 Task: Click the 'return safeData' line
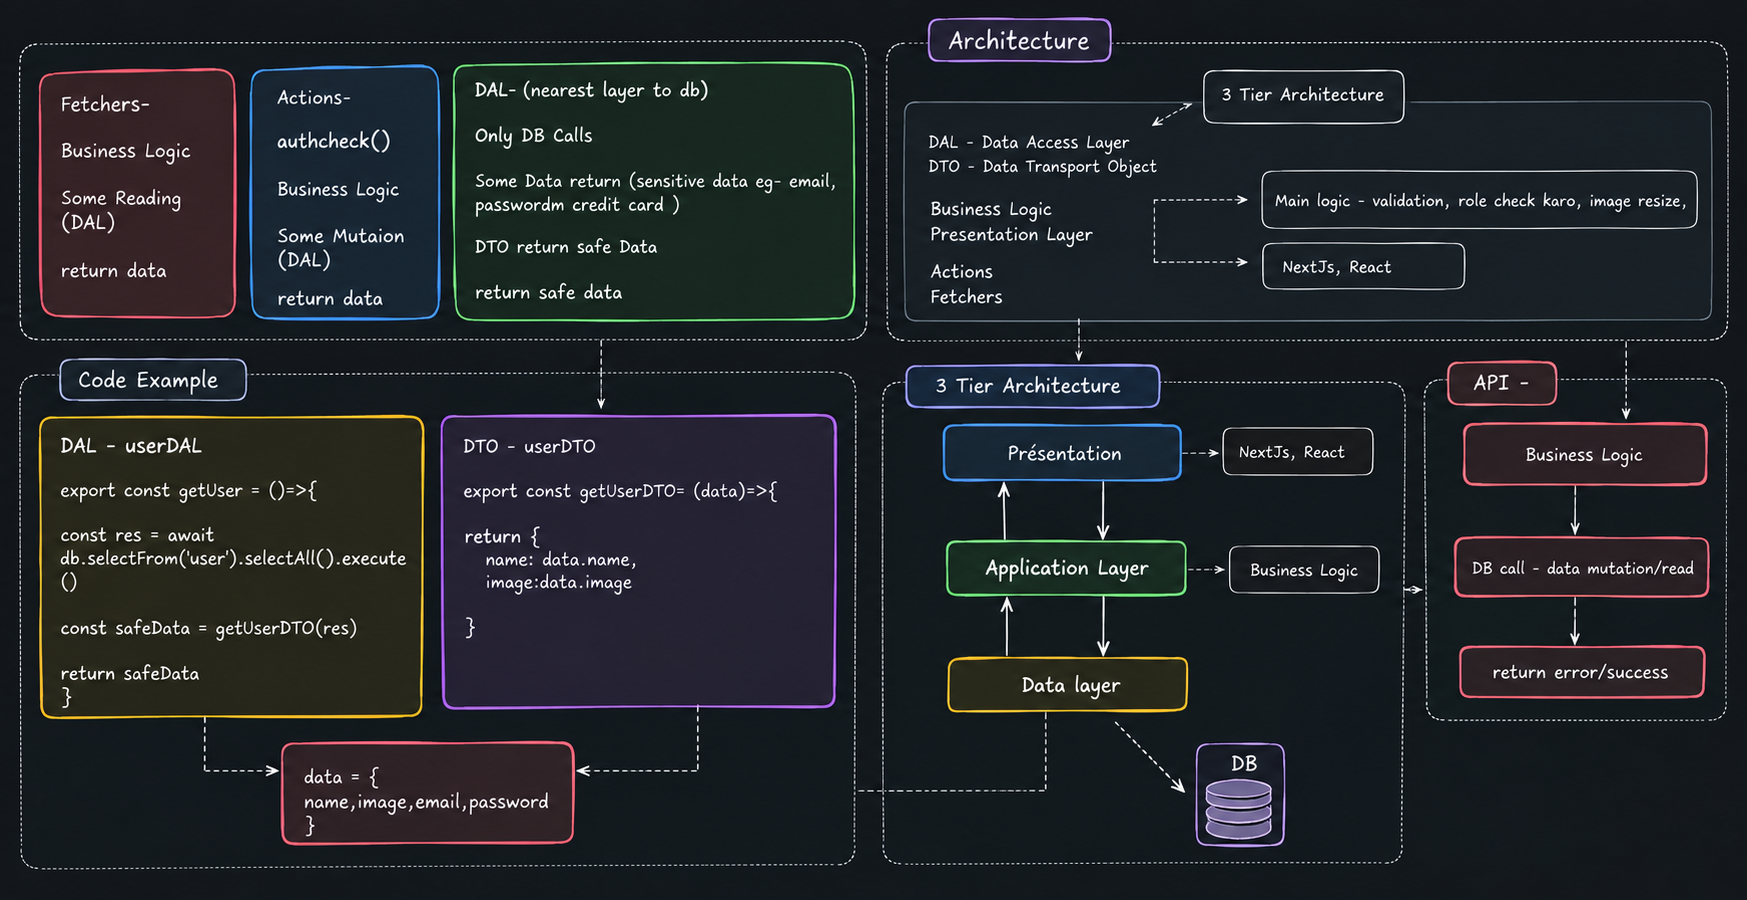(129, 674)
